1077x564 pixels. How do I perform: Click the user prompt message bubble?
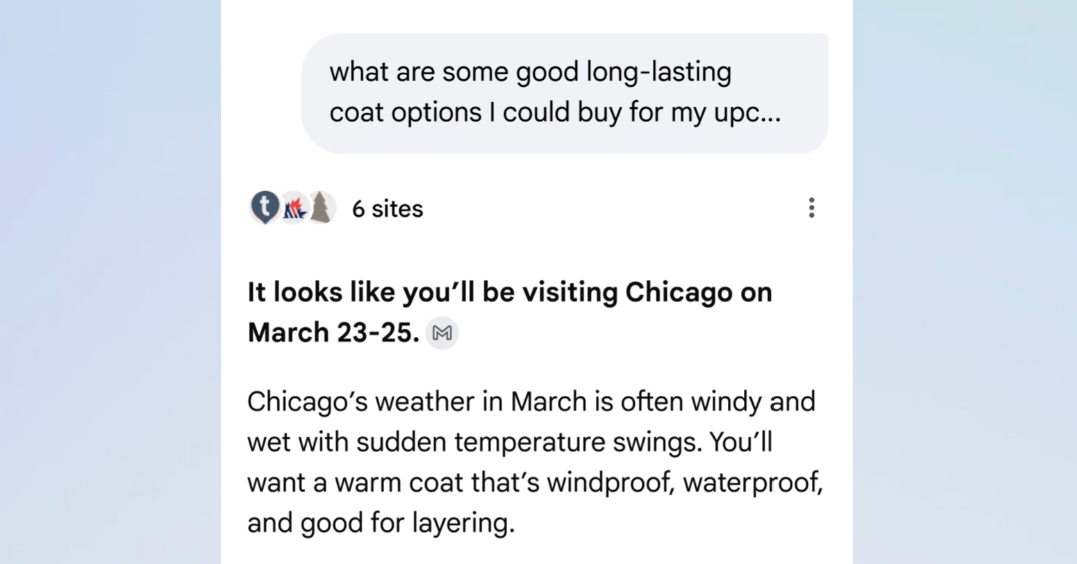[564, 93]
